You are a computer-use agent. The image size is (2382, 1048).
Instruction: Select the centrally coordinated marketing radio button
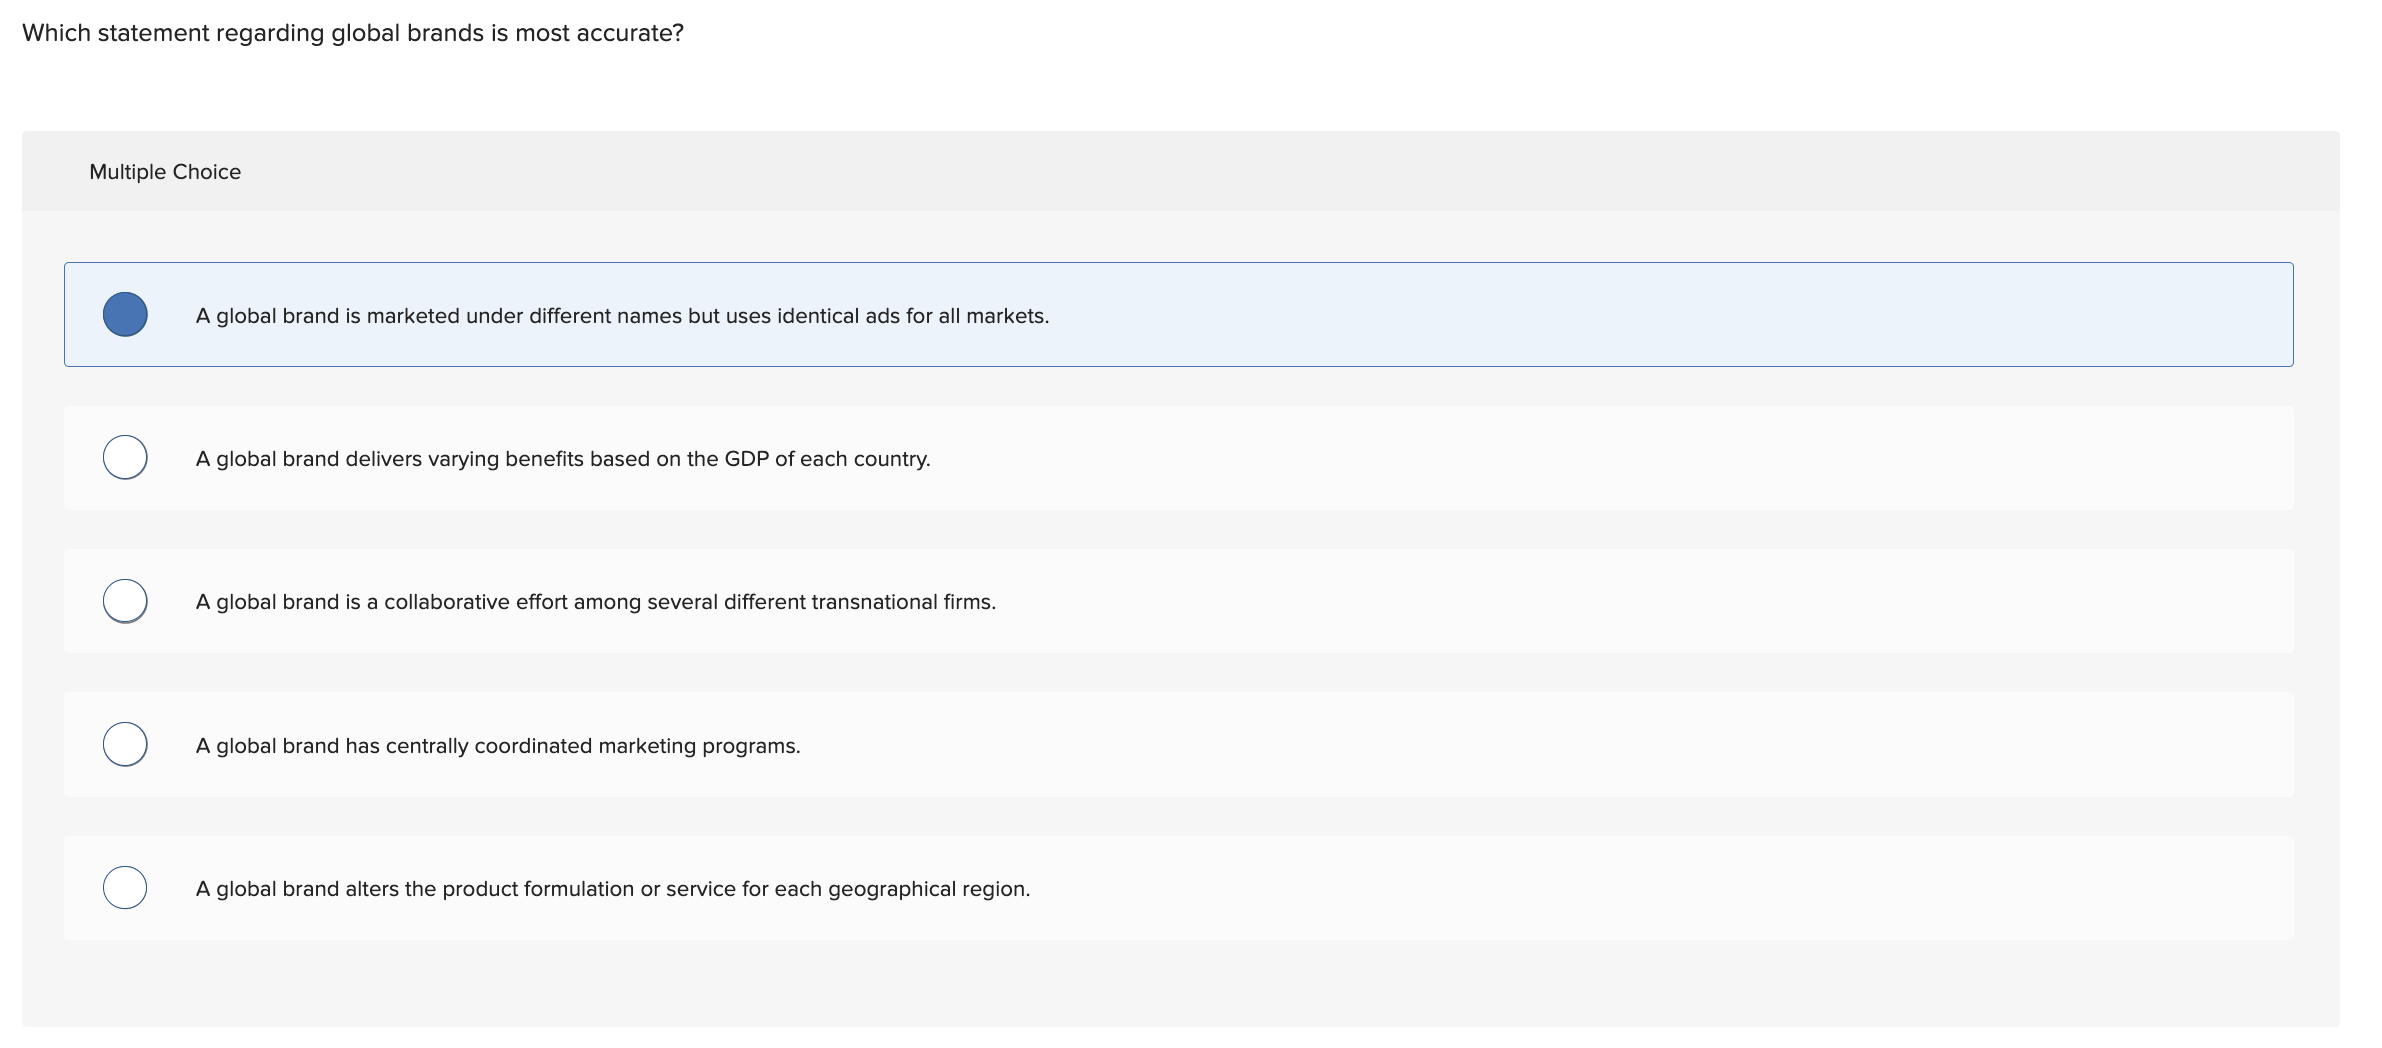(x=125, y=744)
